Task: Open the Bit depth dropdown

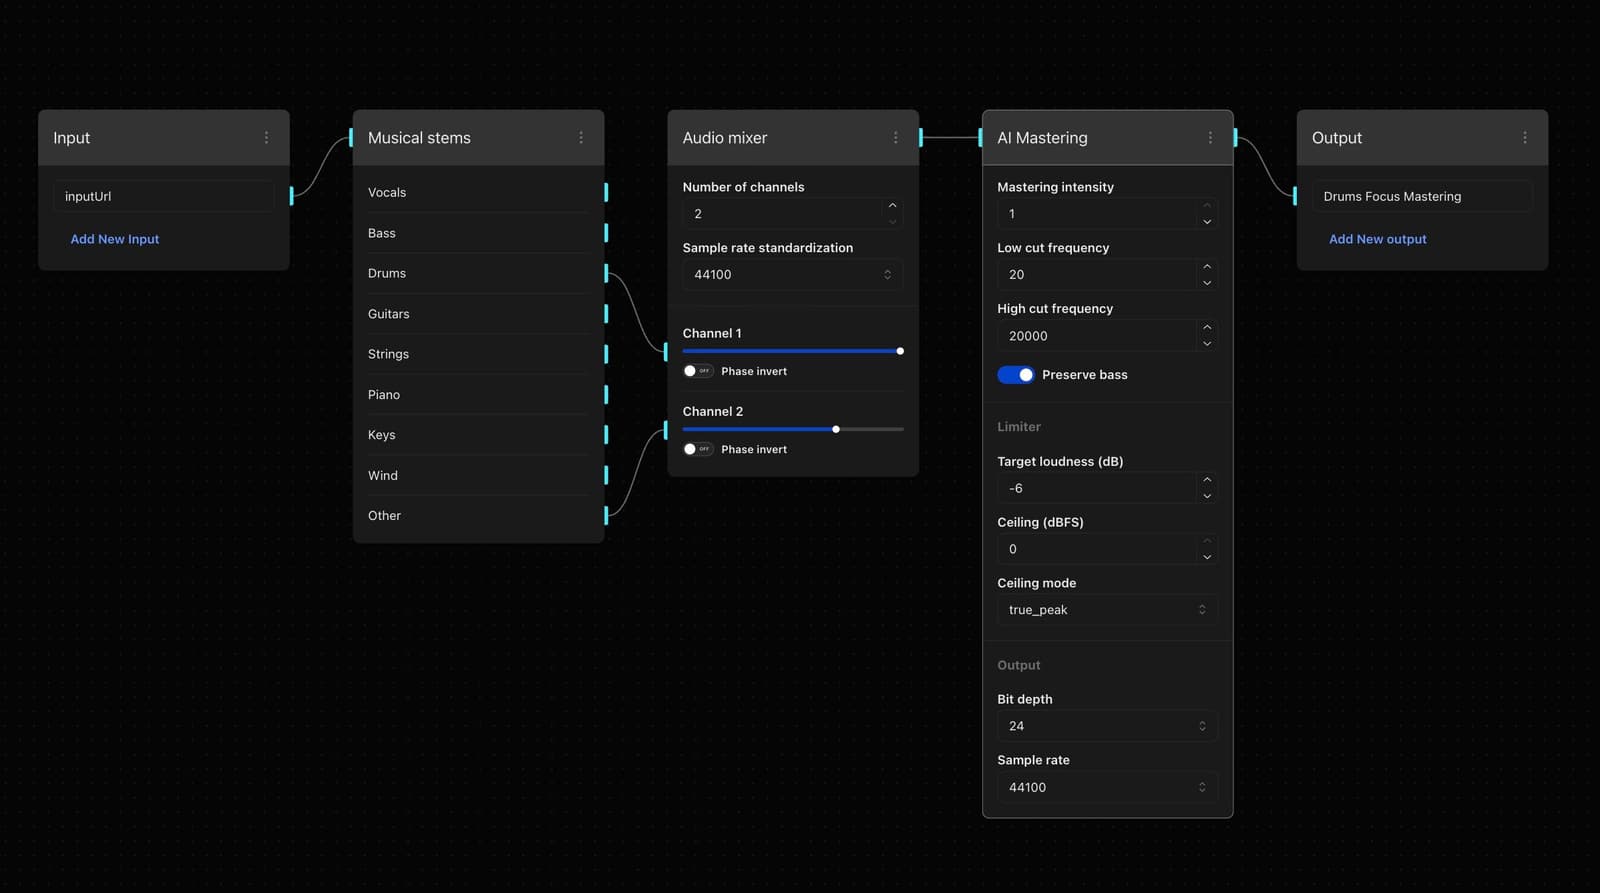Action: pyautogui.click(x=1106, y=726)
